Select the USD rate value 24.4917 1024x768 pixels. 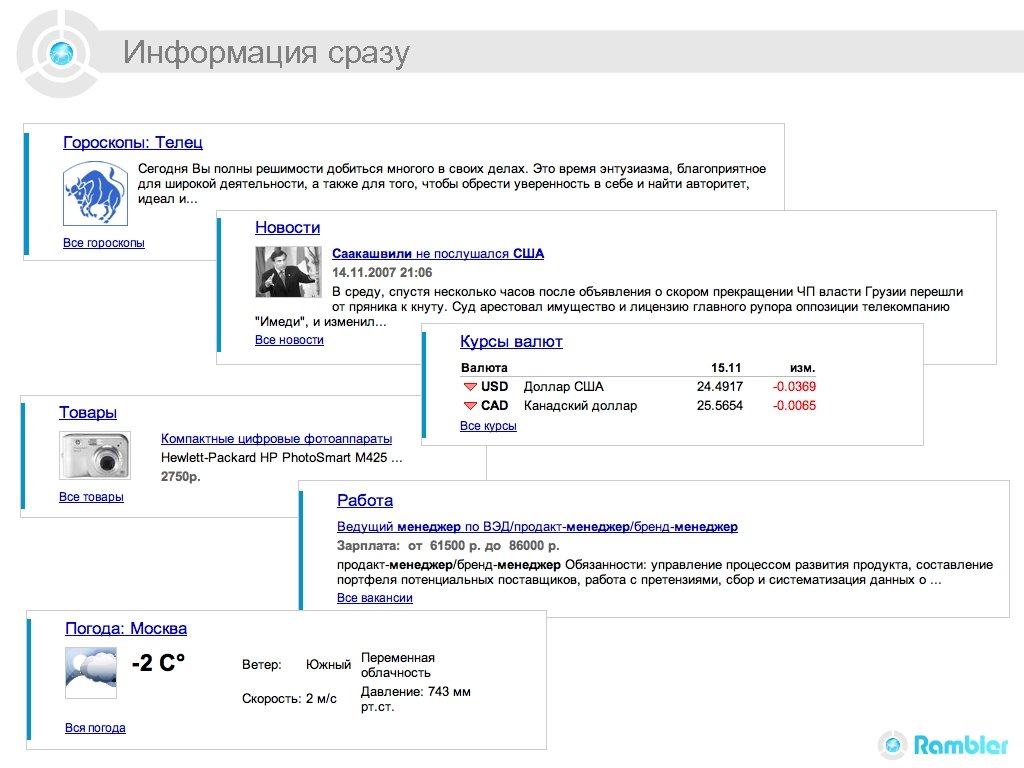[720, 387]
